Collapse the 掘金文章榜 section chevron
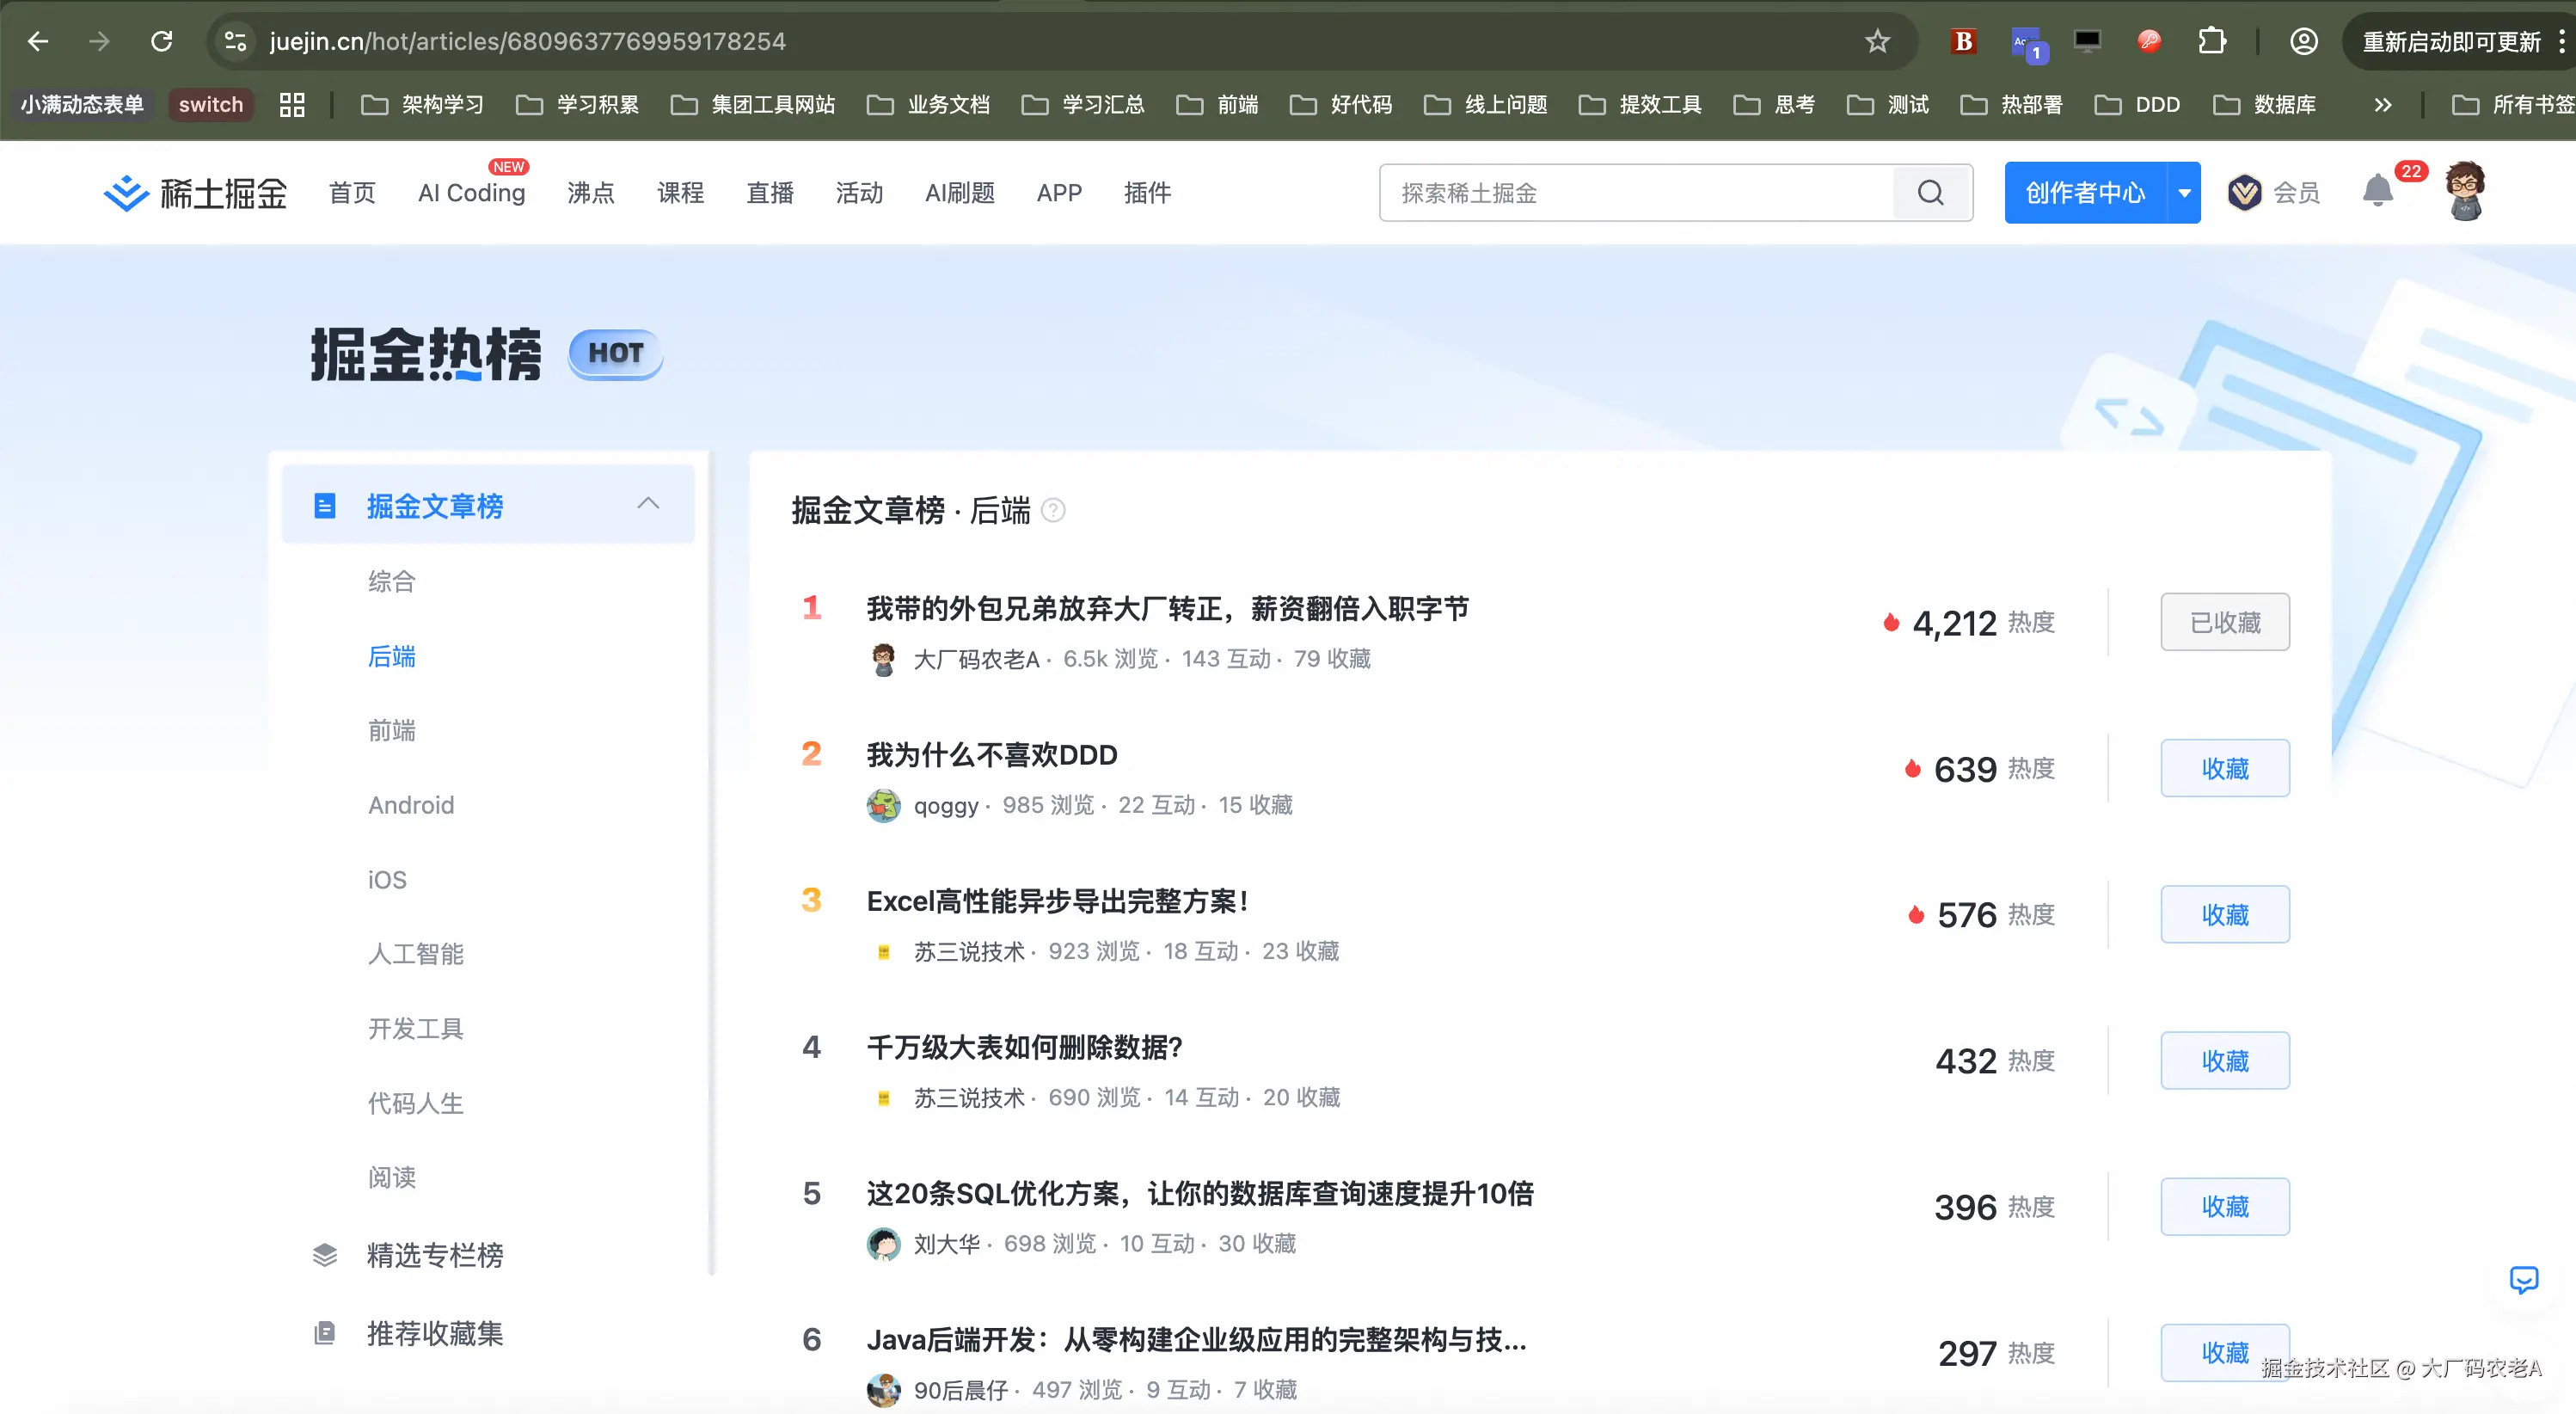The image size is (2576, 1414). 648,504
